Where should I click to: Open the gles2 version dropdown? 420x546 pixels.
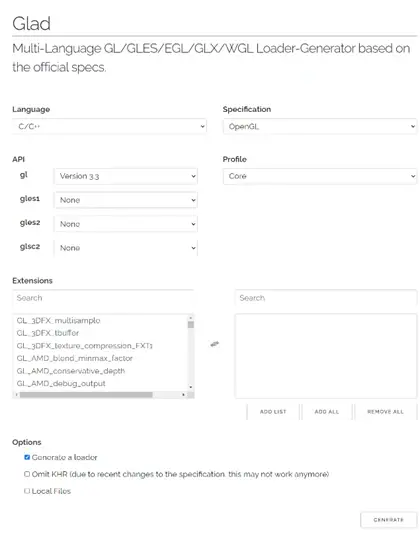tap(126, 224)
